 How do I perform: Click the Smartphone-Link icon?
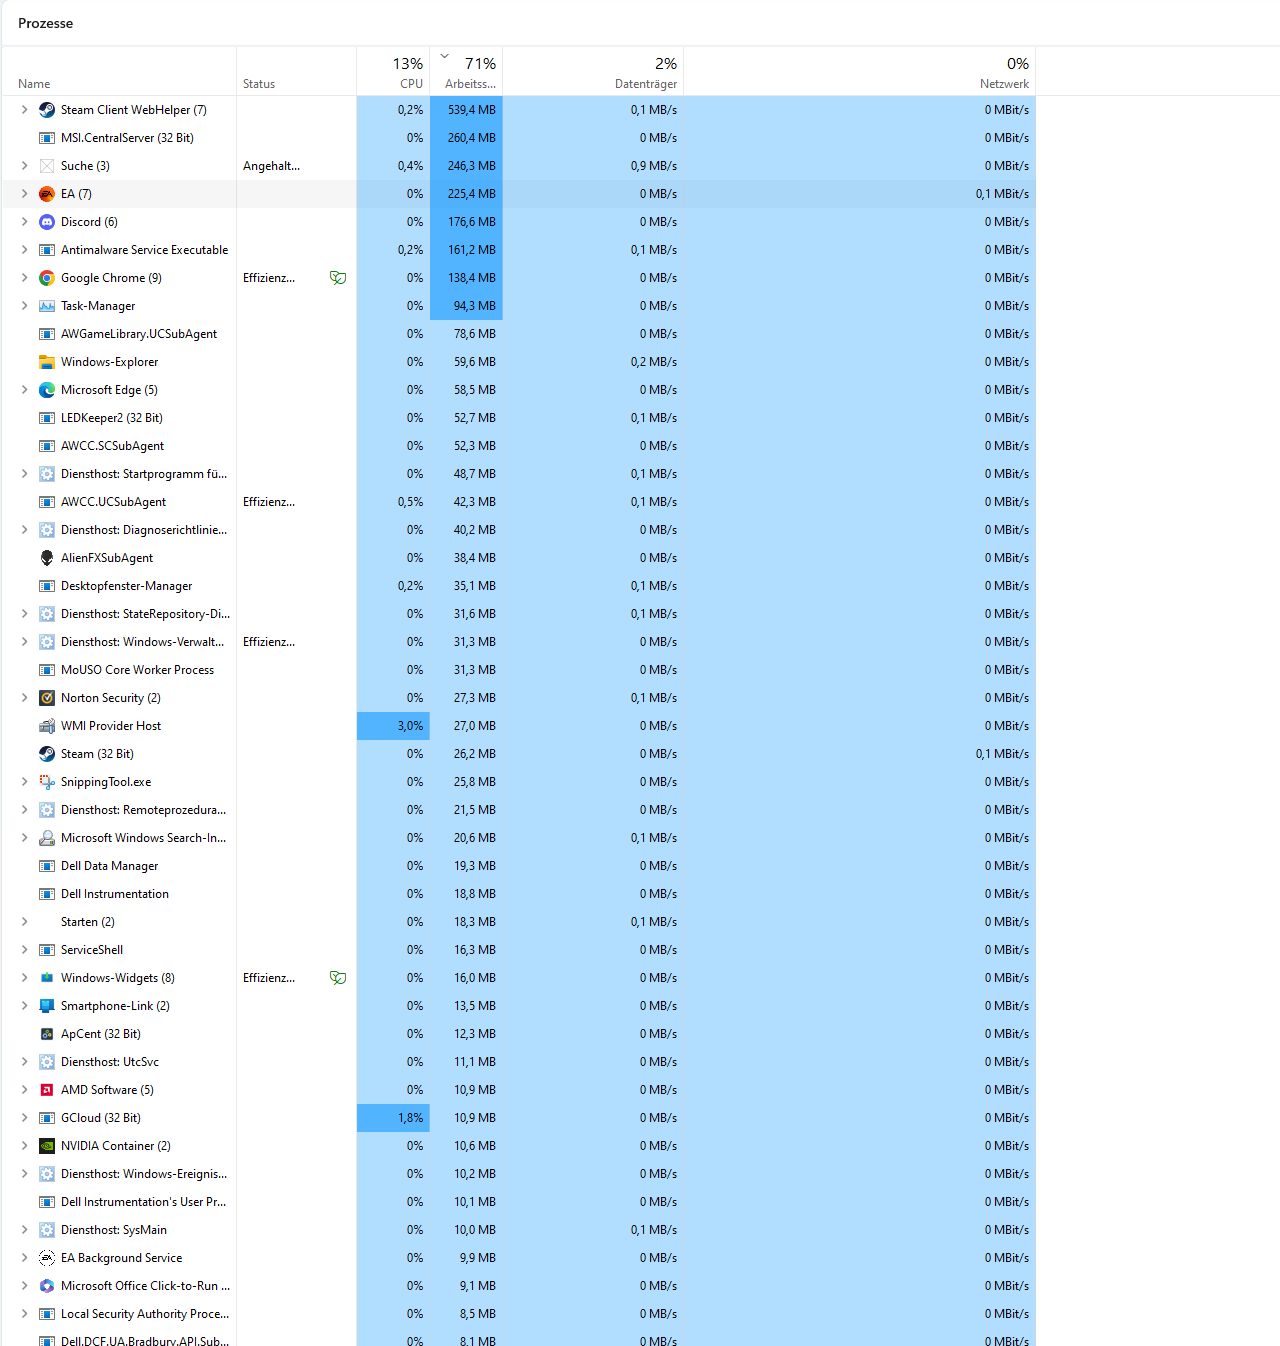coord(47,1006)
